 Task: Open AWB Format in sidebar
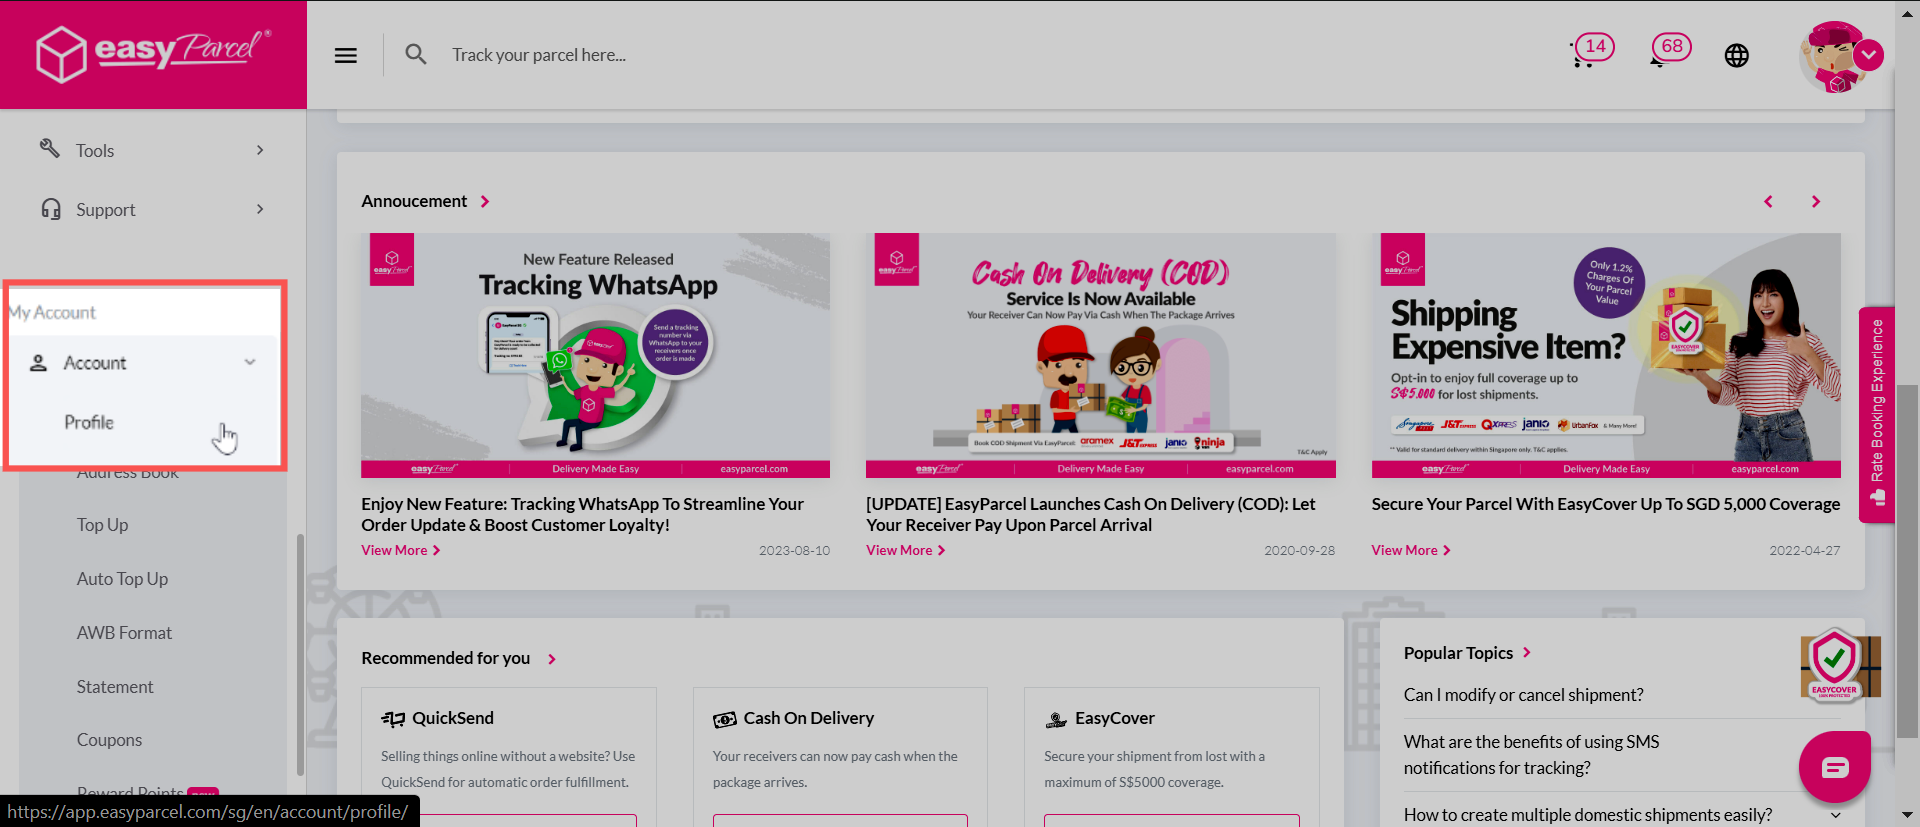124,633
